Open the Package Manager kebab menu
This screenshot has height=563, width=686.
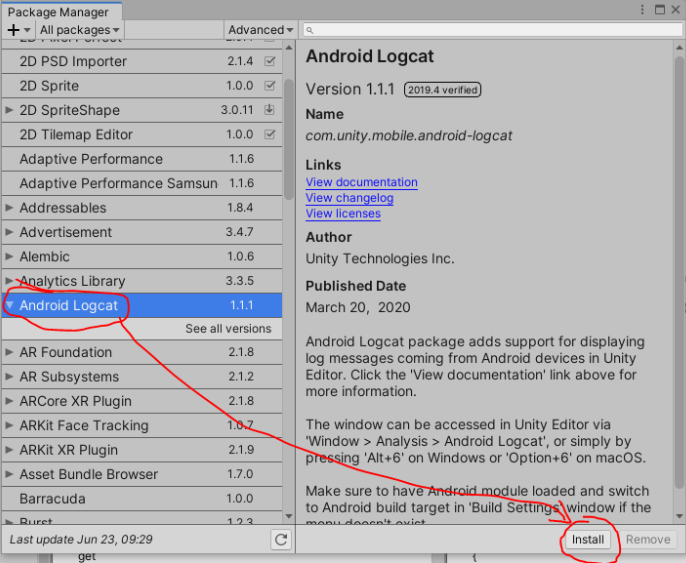point(642,10)
